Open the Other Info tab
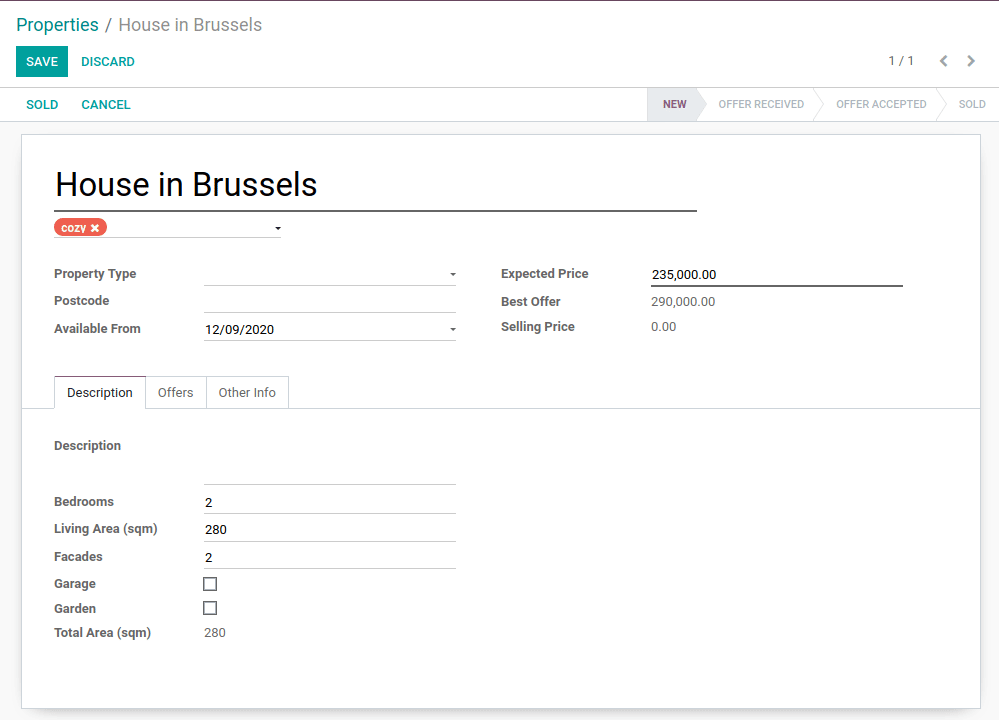Image resolution: width=999 pixels, height=720 pixels. tap(246, 392)
